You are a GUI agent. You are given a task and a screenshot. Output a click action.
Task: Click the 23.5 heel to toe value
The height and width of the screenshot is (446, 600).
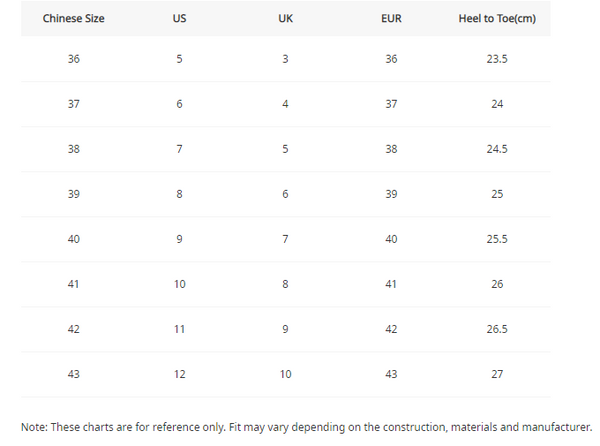(x=497, y=59)
